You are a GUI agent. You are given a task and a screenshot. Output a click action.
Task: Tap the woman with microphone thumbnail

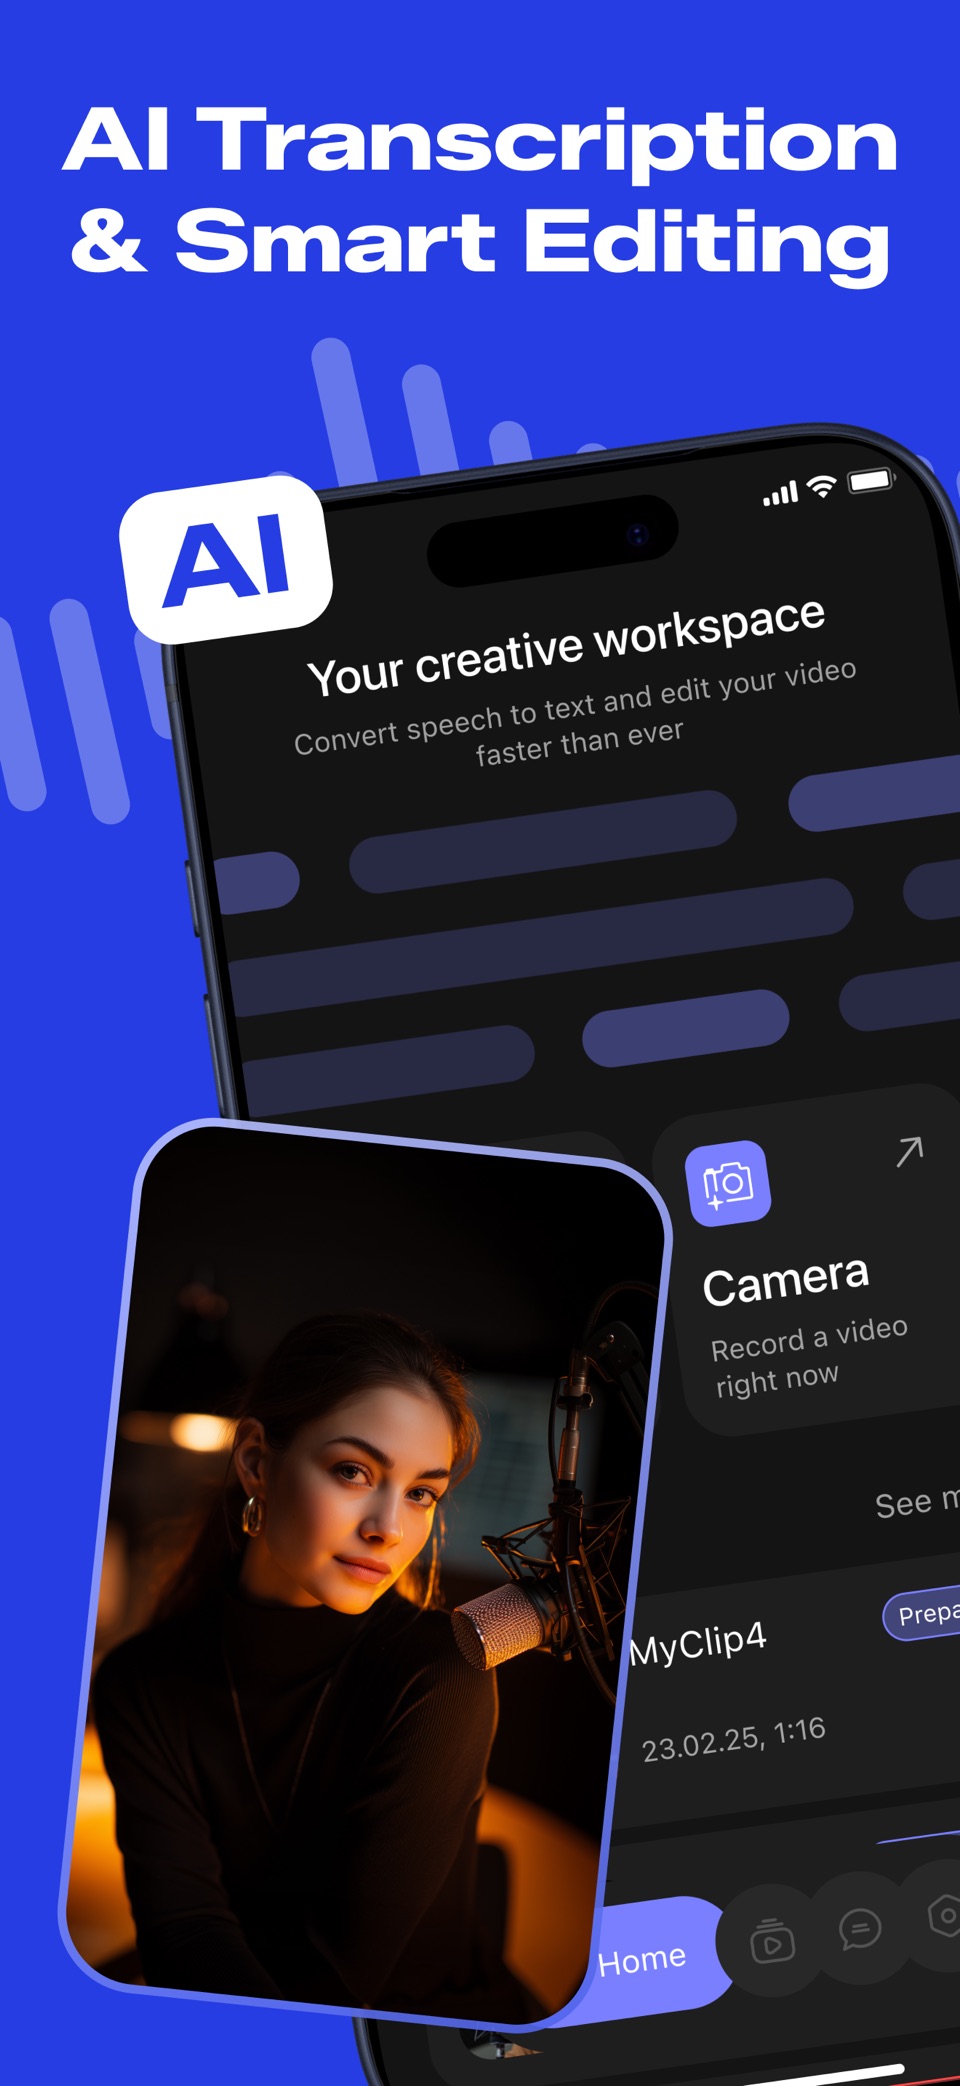point(365,1574)
